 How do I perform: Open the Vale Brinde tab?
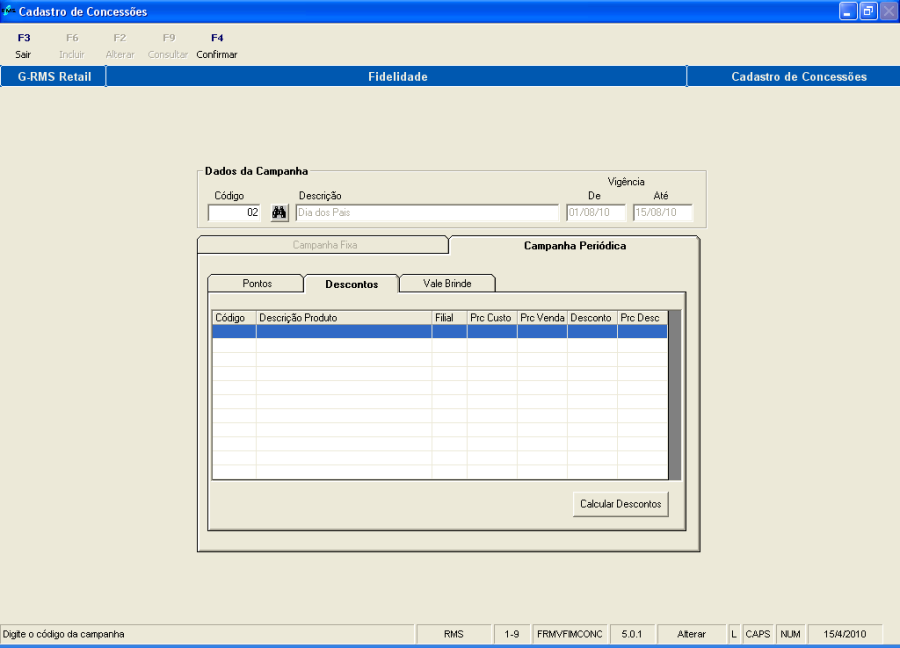pos(447,284)
